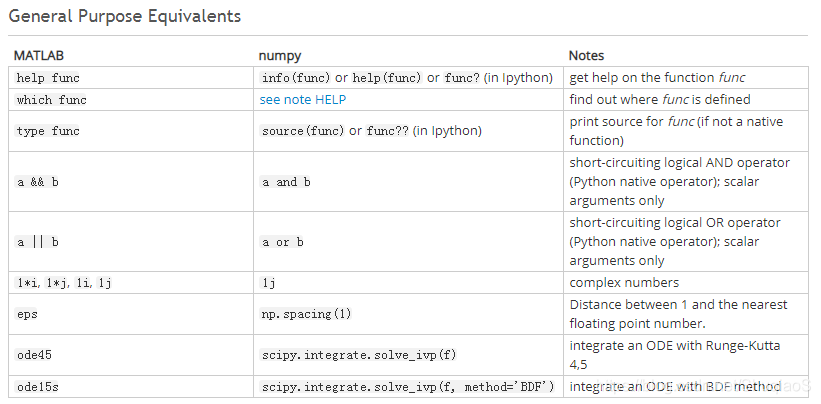Click the 'ode15s' MATLAB entry
821x404 pixels.
click(x=38, y=387)
